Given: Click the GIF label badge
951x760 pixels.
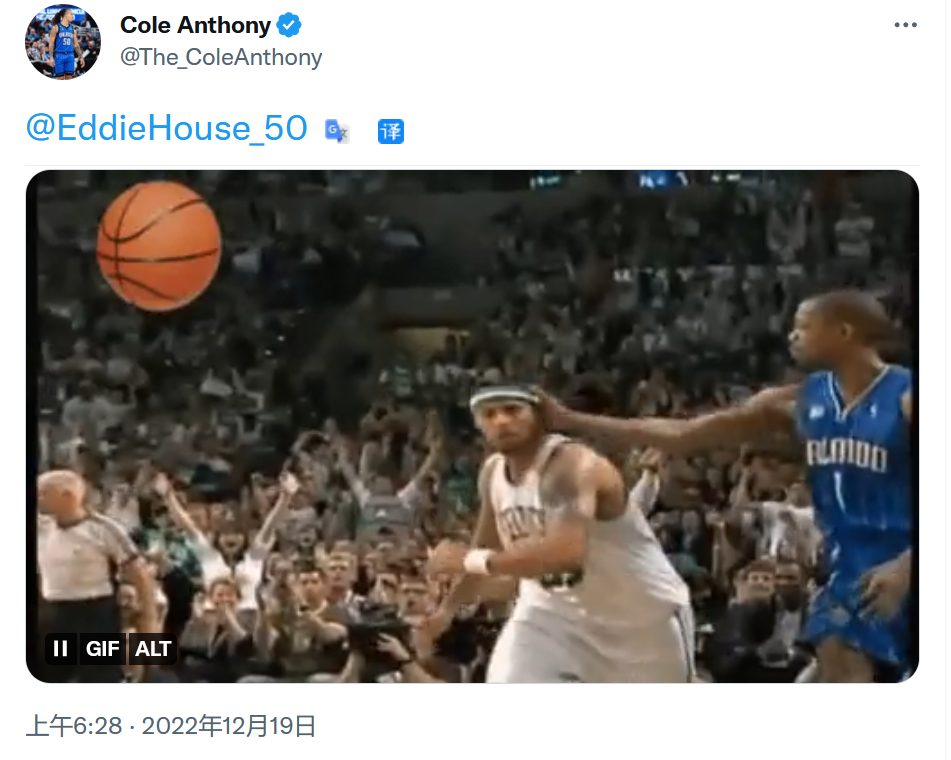Looking at the screenshot, I should (x=102, y=648).
